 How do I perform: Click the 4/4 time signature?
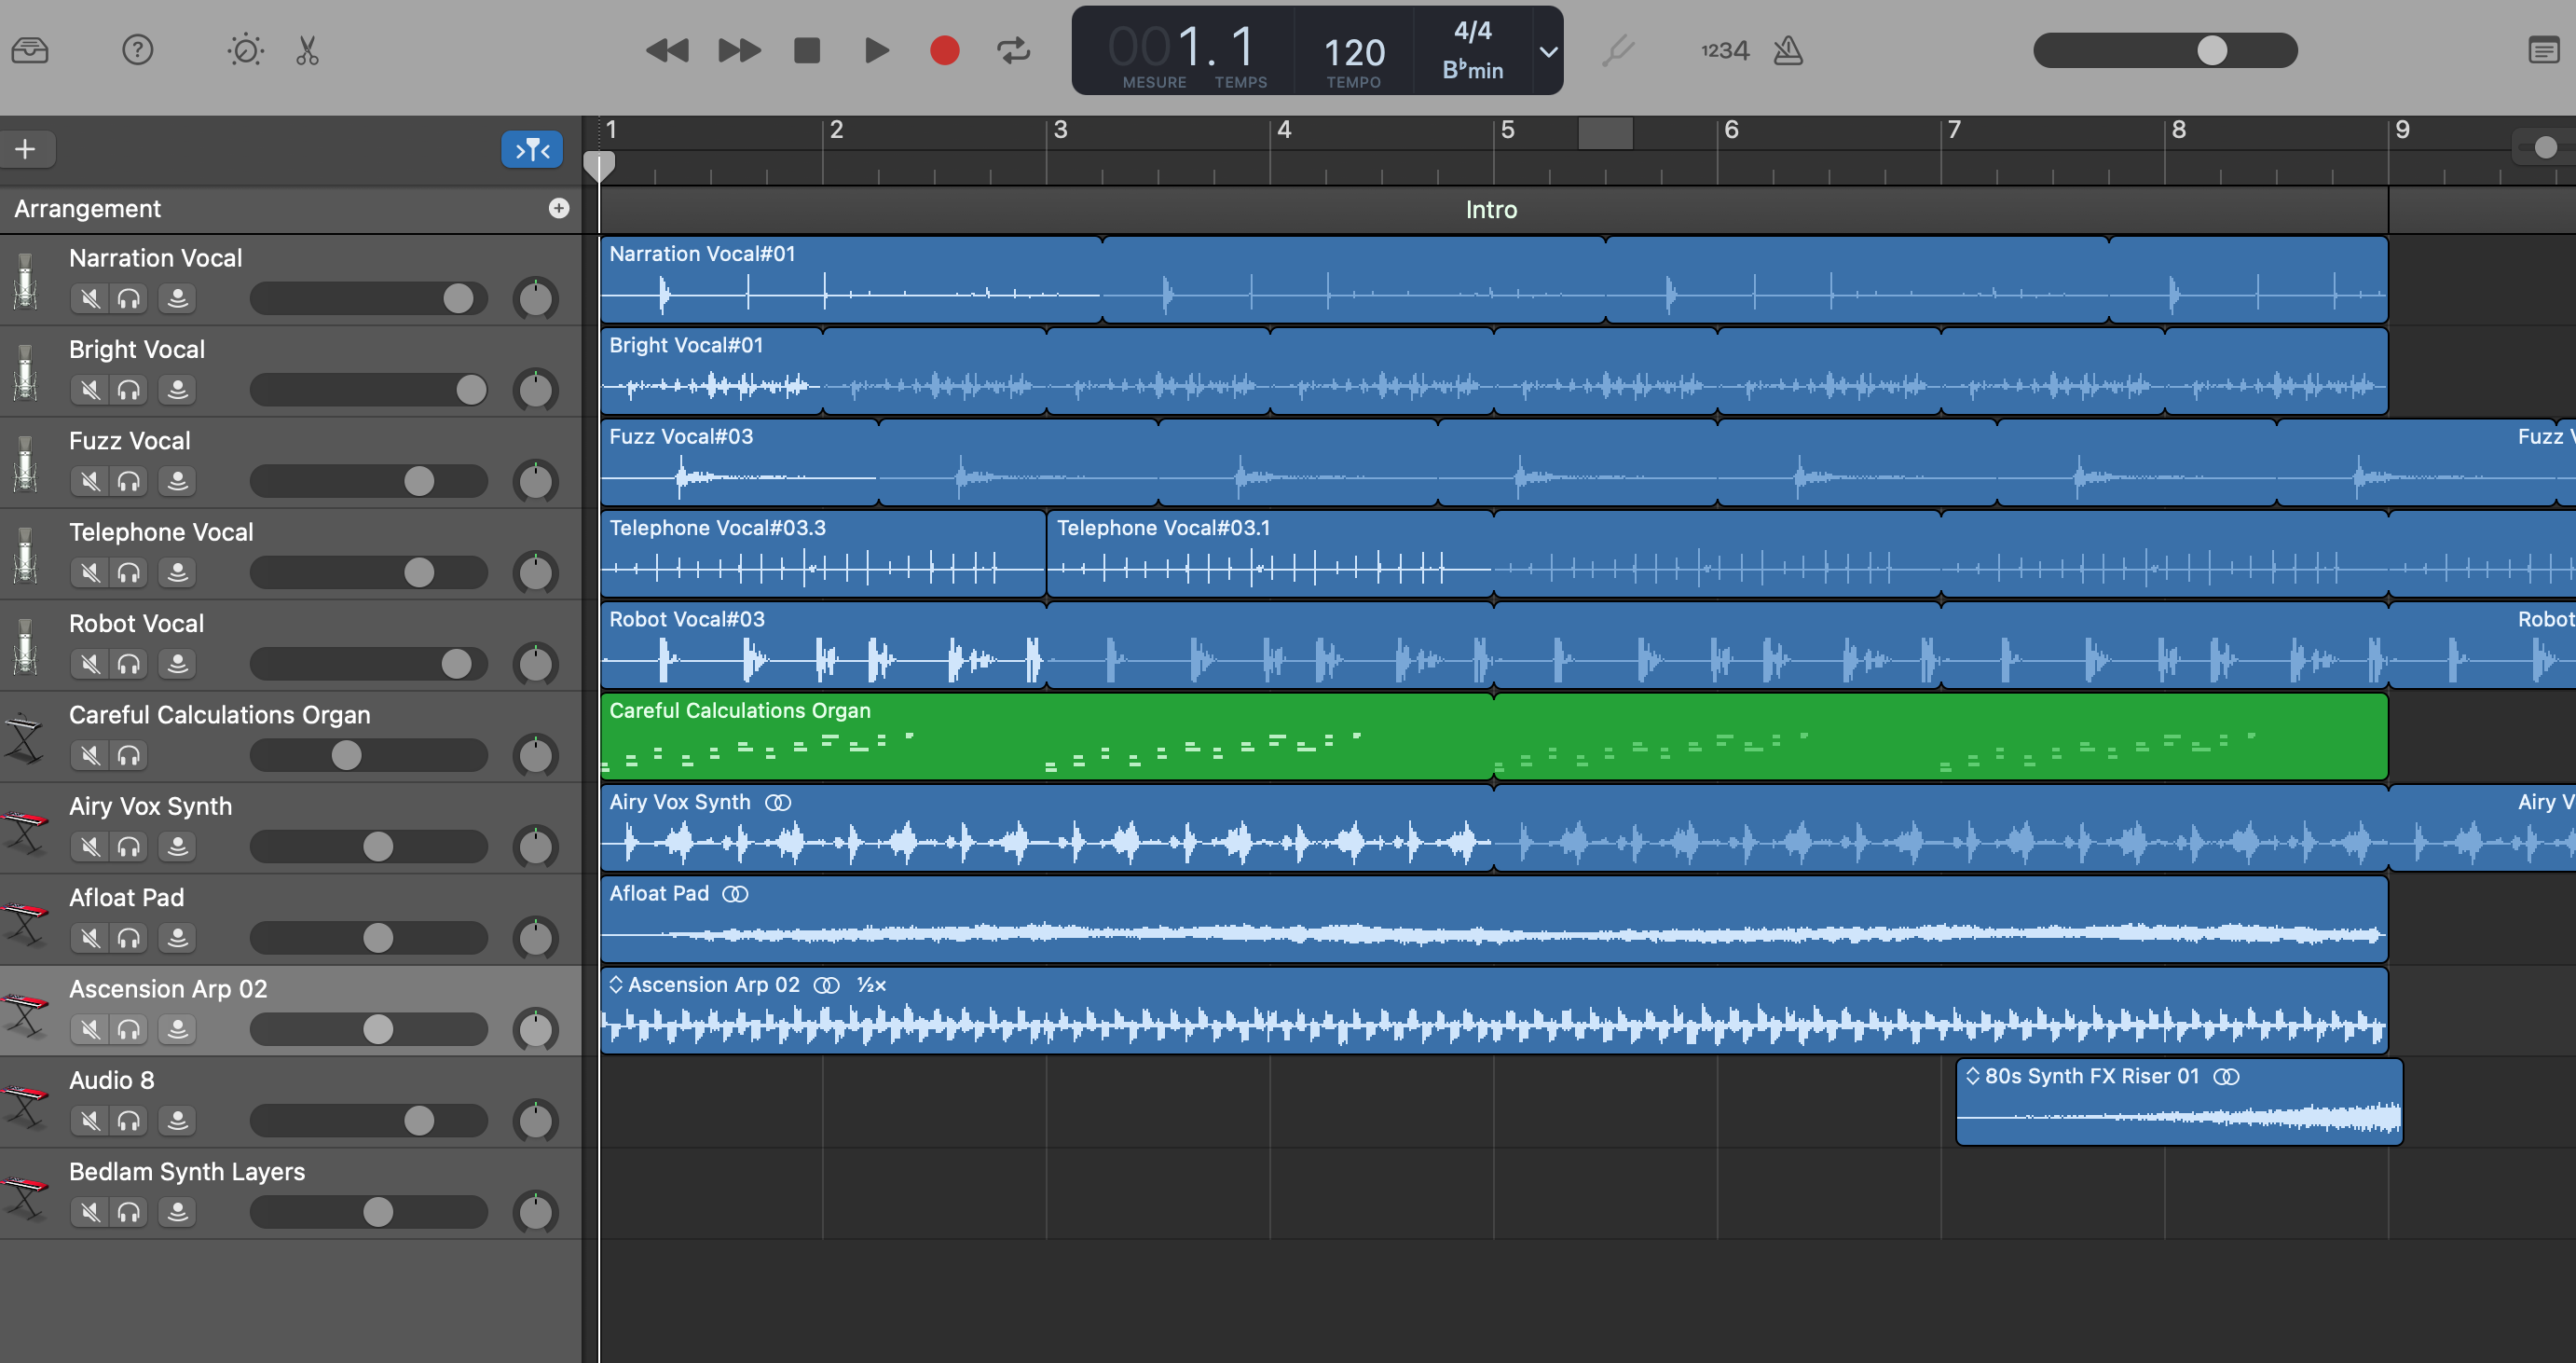(1473, 31)
